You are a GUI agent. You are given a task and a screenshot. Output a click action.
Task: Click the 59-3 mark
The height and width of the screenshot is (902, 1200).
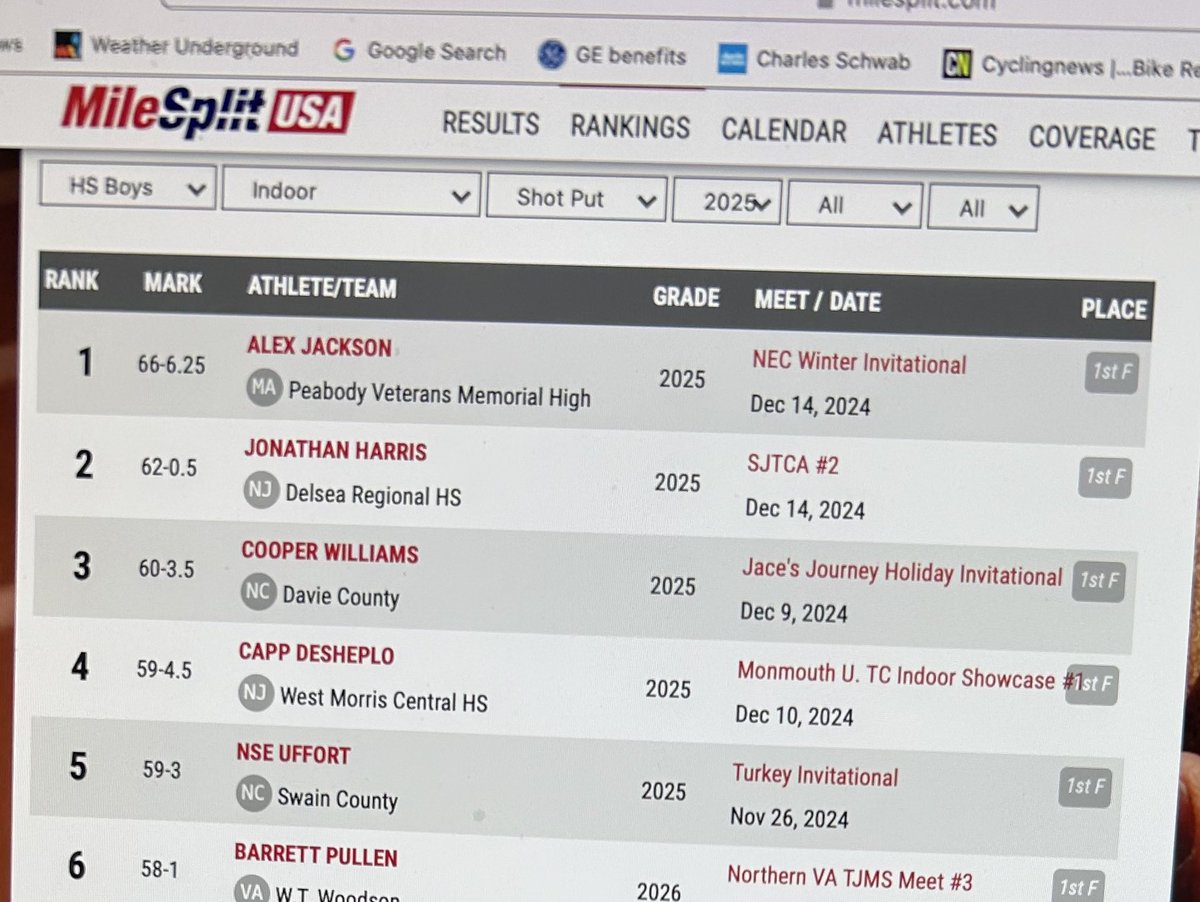(x=160, y=770)
